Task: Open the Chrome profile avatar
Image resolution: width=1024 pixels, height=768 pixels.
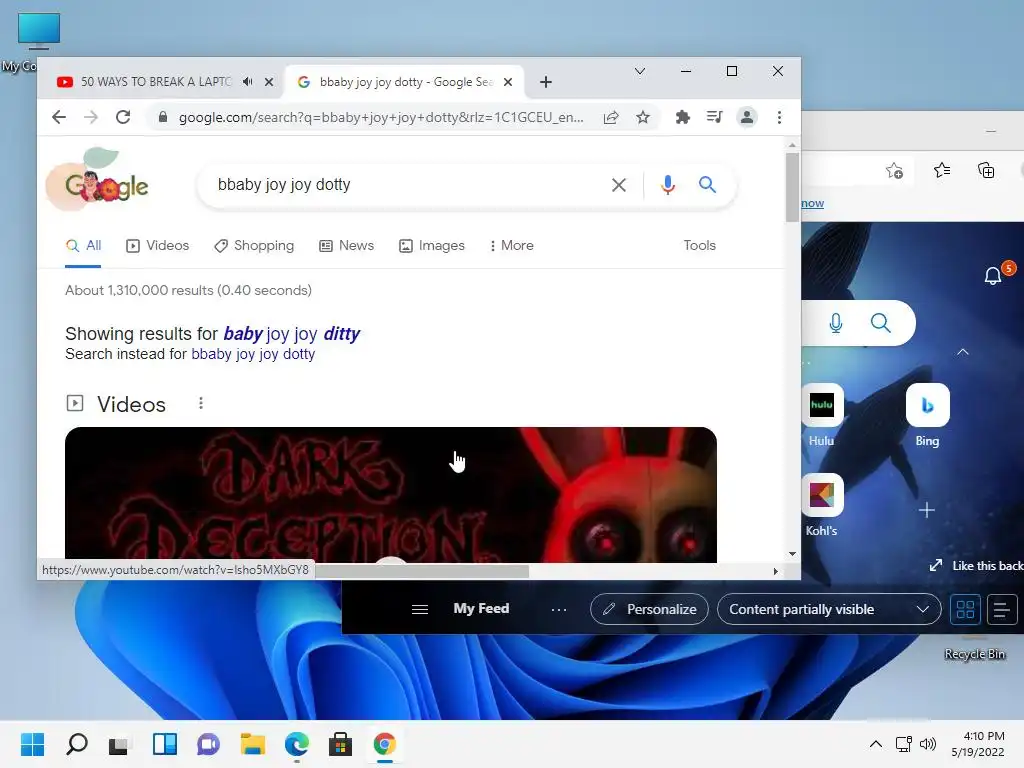Action: 746,118
